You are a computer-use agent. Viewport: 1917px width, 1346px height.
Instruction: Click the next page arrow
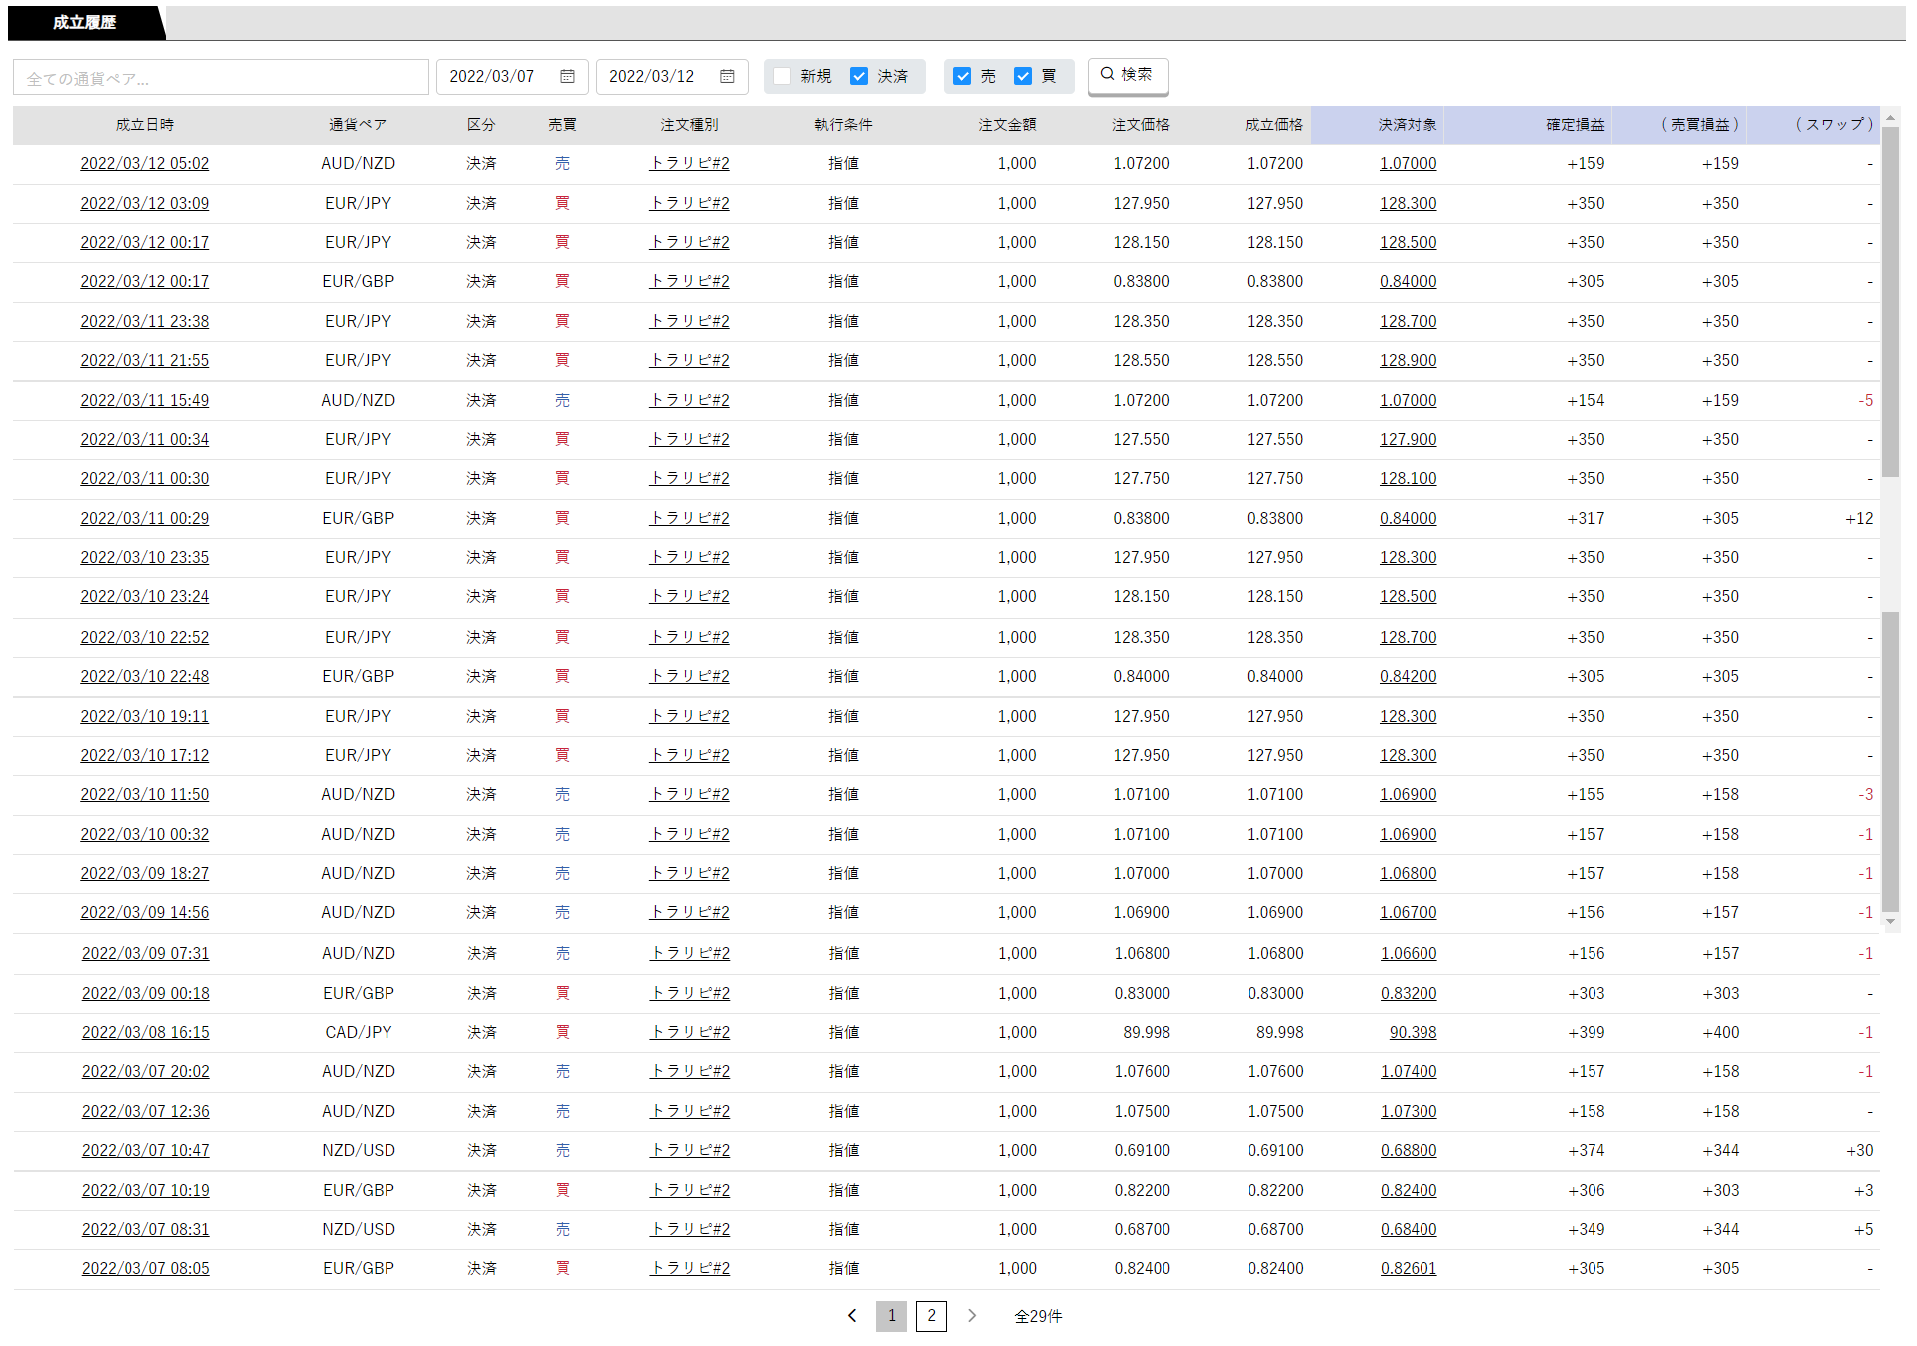click(x=972, y=1316)
